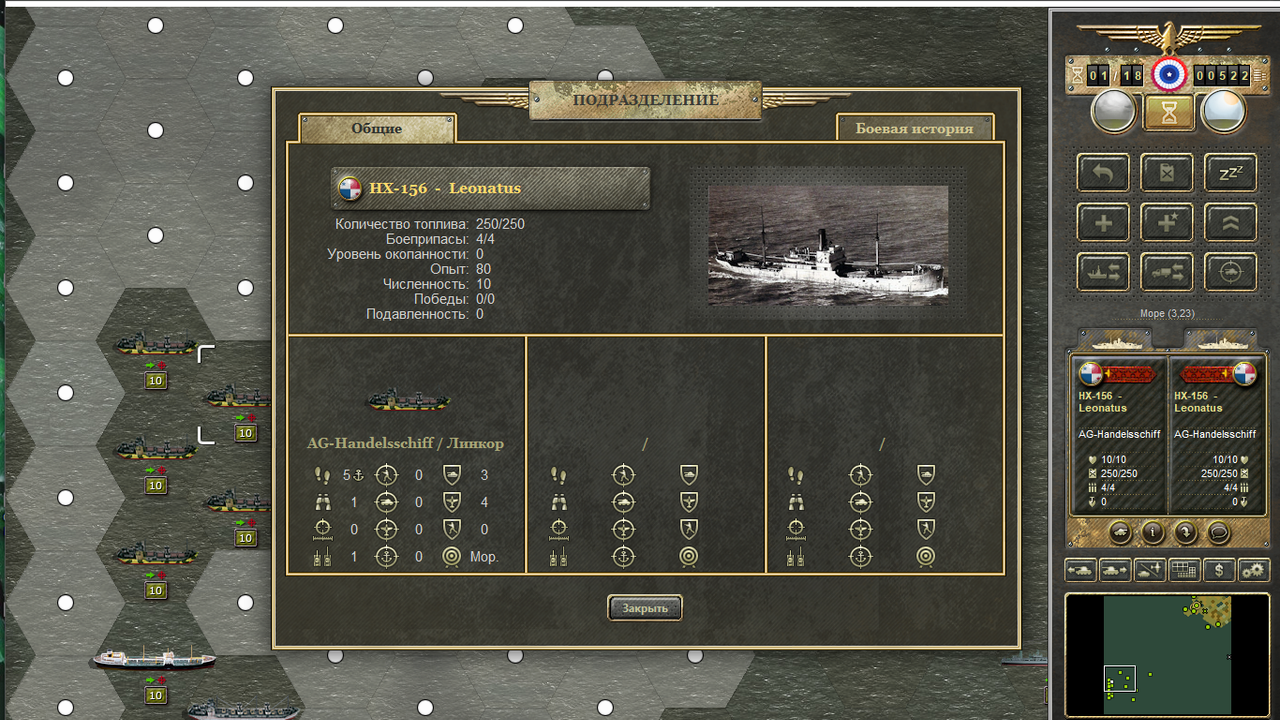This screenshot has width=1280, height=720.
Task: Toggle the grid overview button
Action: pos(1184,570)
